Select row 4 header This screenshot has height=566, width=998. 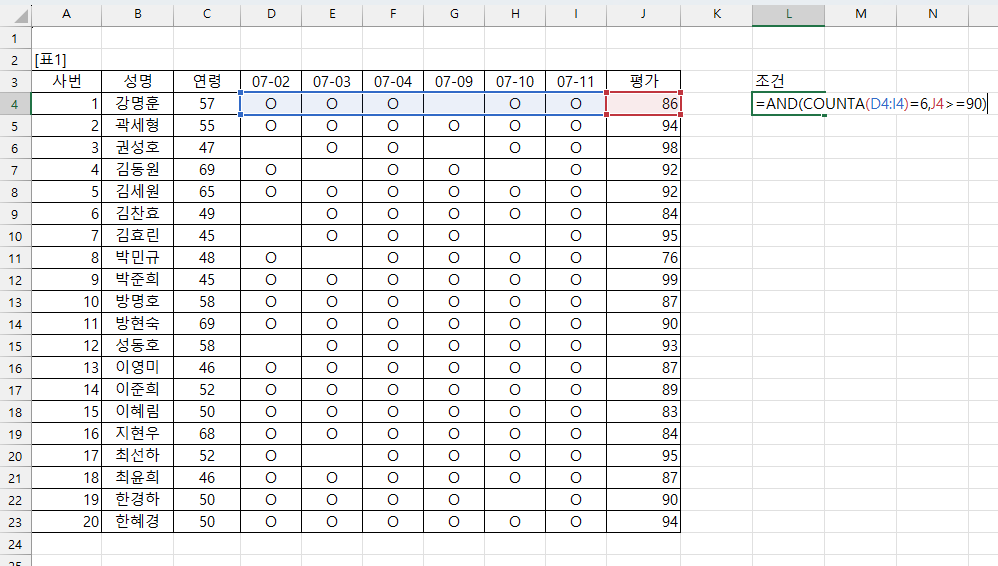[15, 104]
